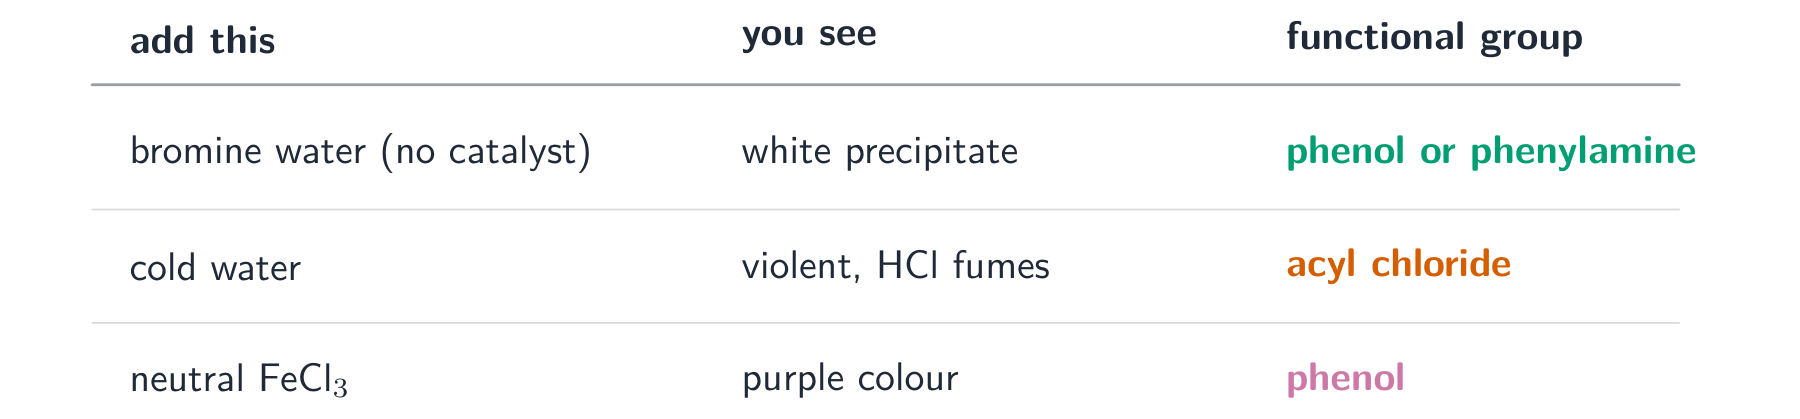1800x419 pixels.
Task: Click the 'you see' column header
Action: tap(809, 35)
